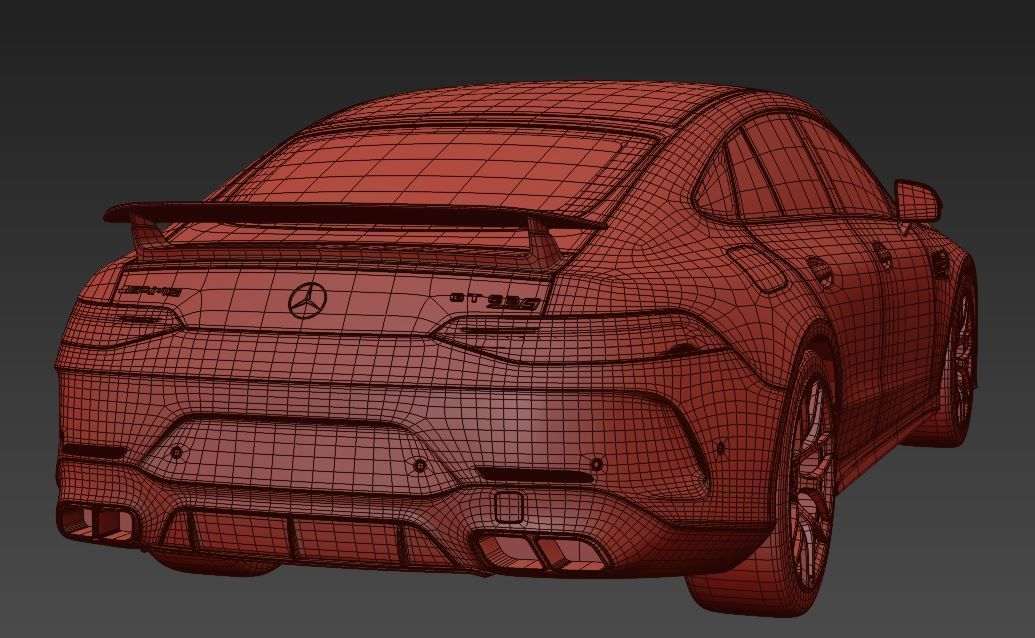Click the square tow hook cover on the bumper
This screenshot has width=1035, height=638.
point(509,507)
